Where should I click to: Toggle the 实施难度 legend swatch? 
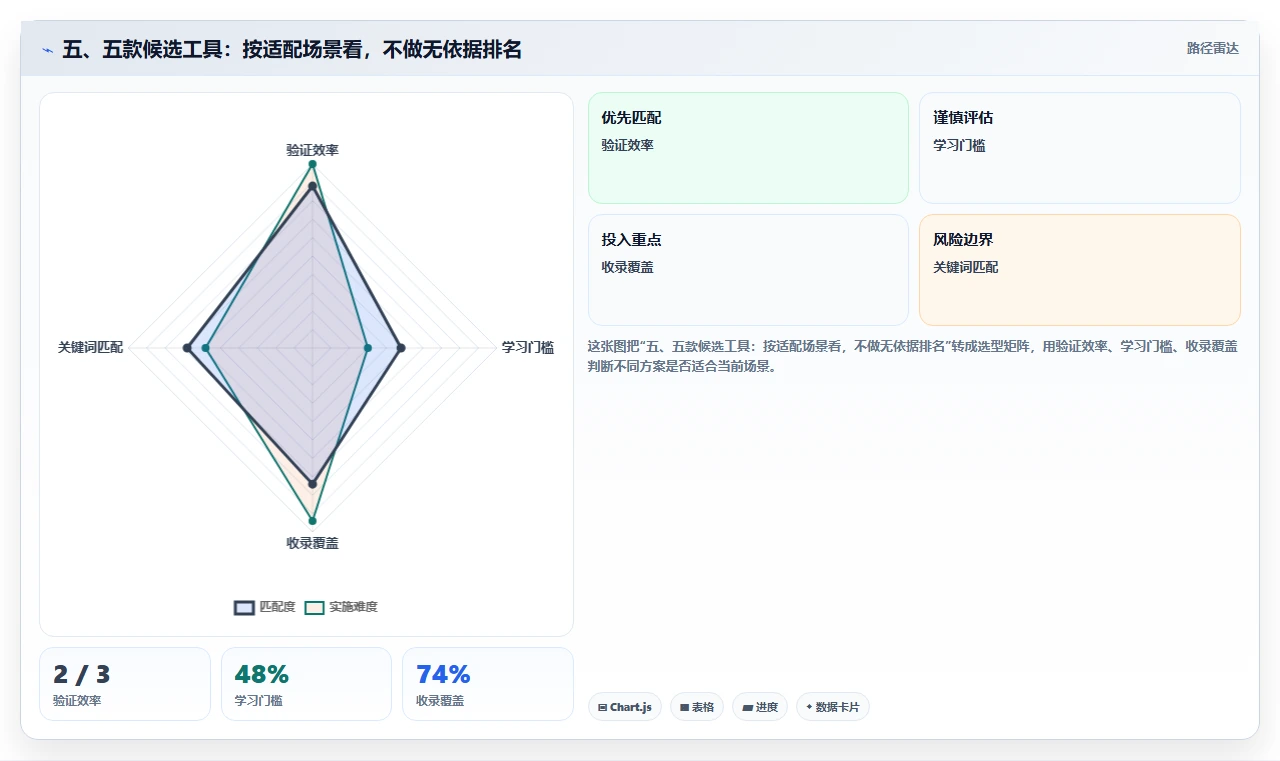coord(315,607)
